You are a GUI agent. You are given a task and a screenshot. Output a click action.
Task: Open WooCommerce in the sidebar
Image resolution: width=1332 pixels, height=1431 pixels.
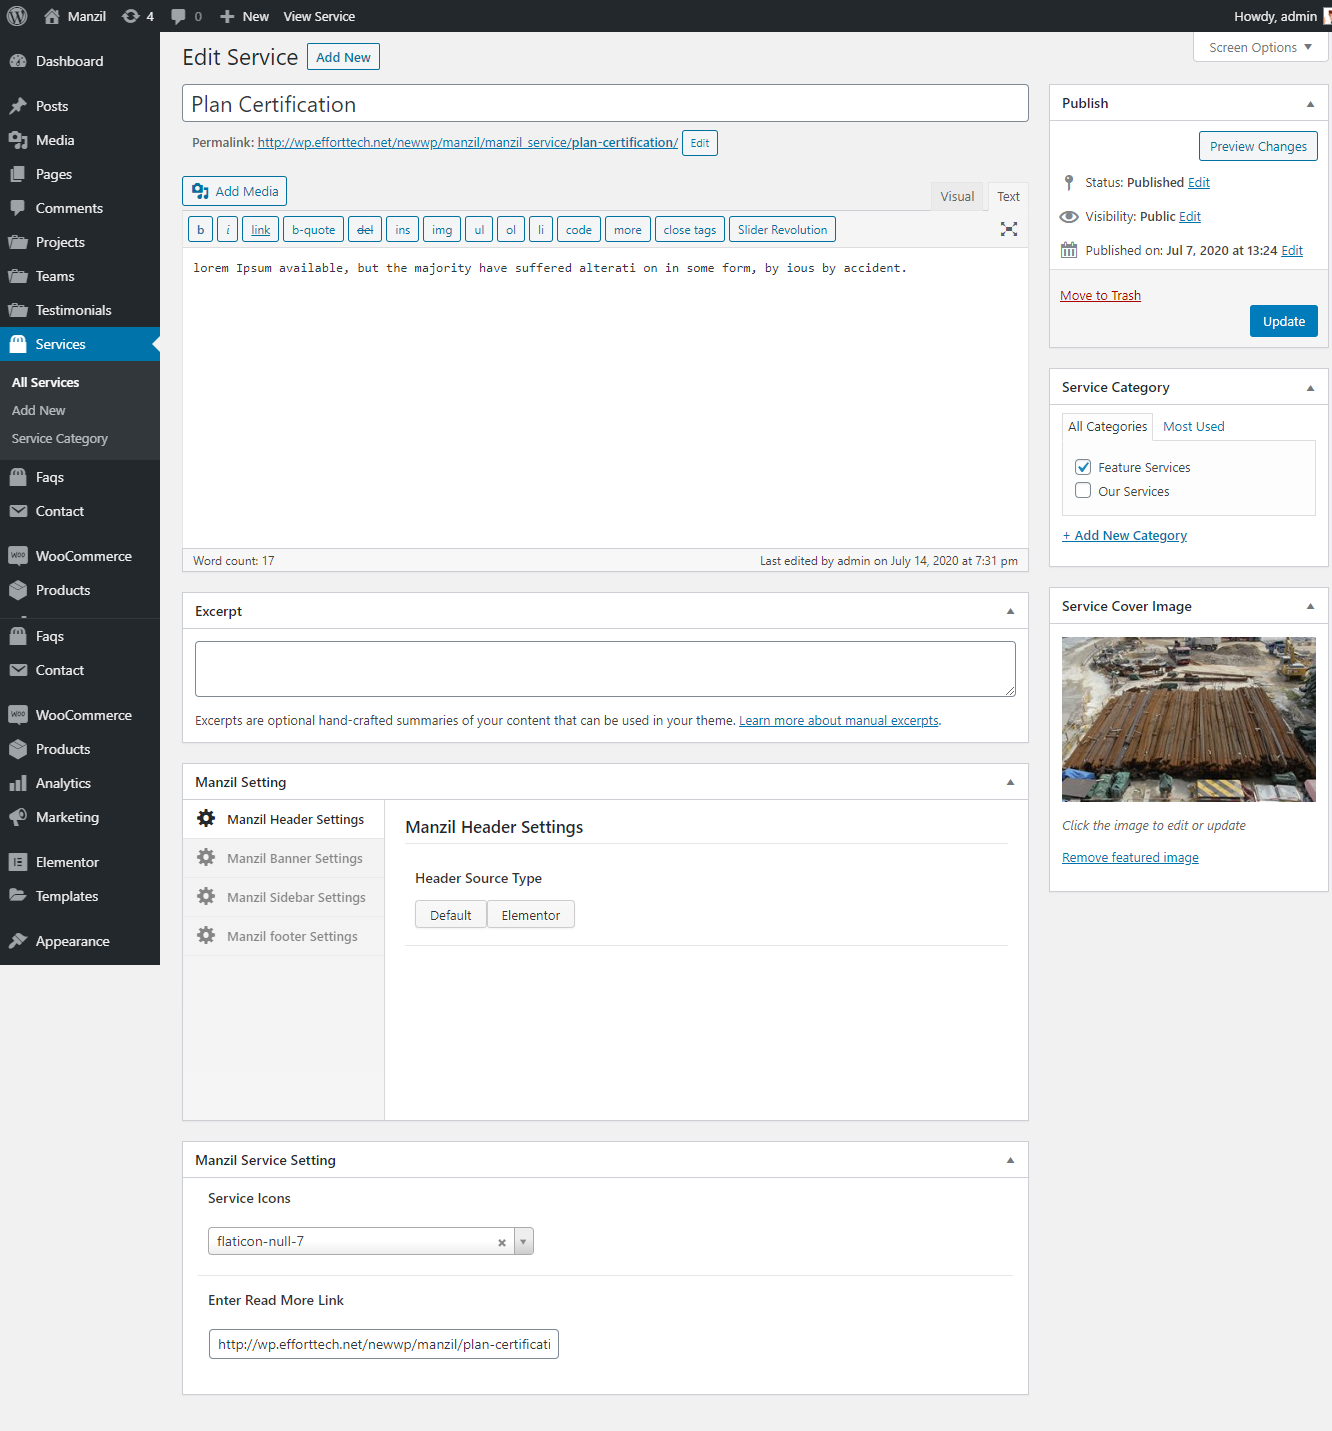tap(83, 556)
